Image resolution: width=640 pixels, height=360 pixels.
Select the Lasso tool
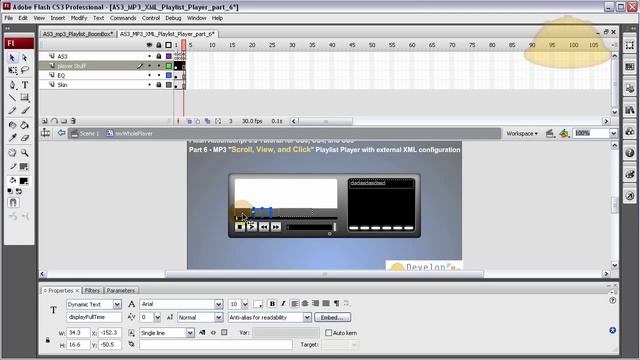click(25, 71)
